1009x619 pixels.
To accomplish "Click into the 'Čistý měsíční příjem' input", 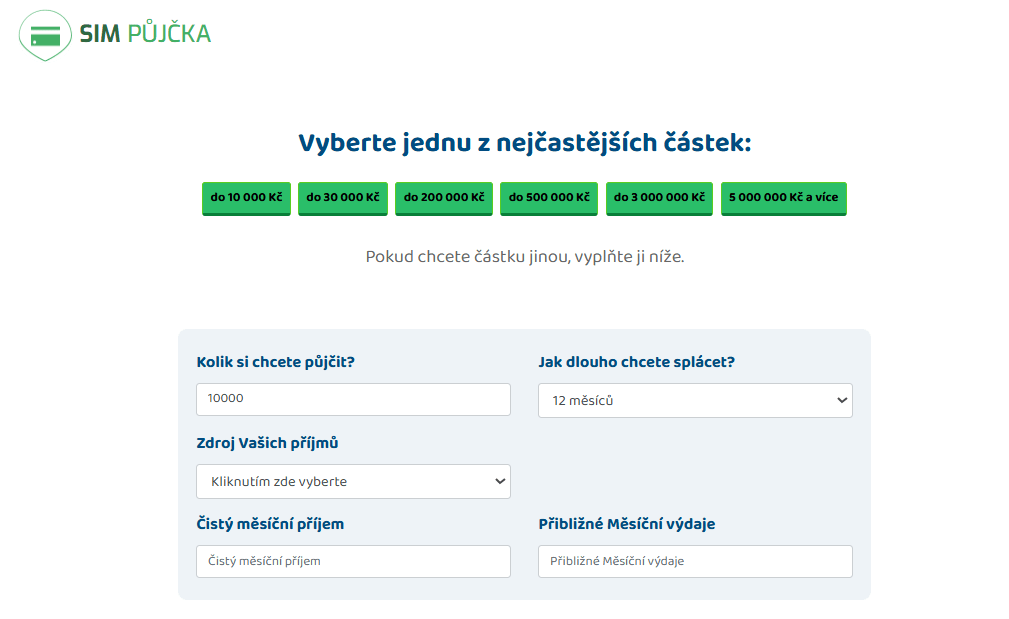I will pyautogui.click(x=353, y=561).
